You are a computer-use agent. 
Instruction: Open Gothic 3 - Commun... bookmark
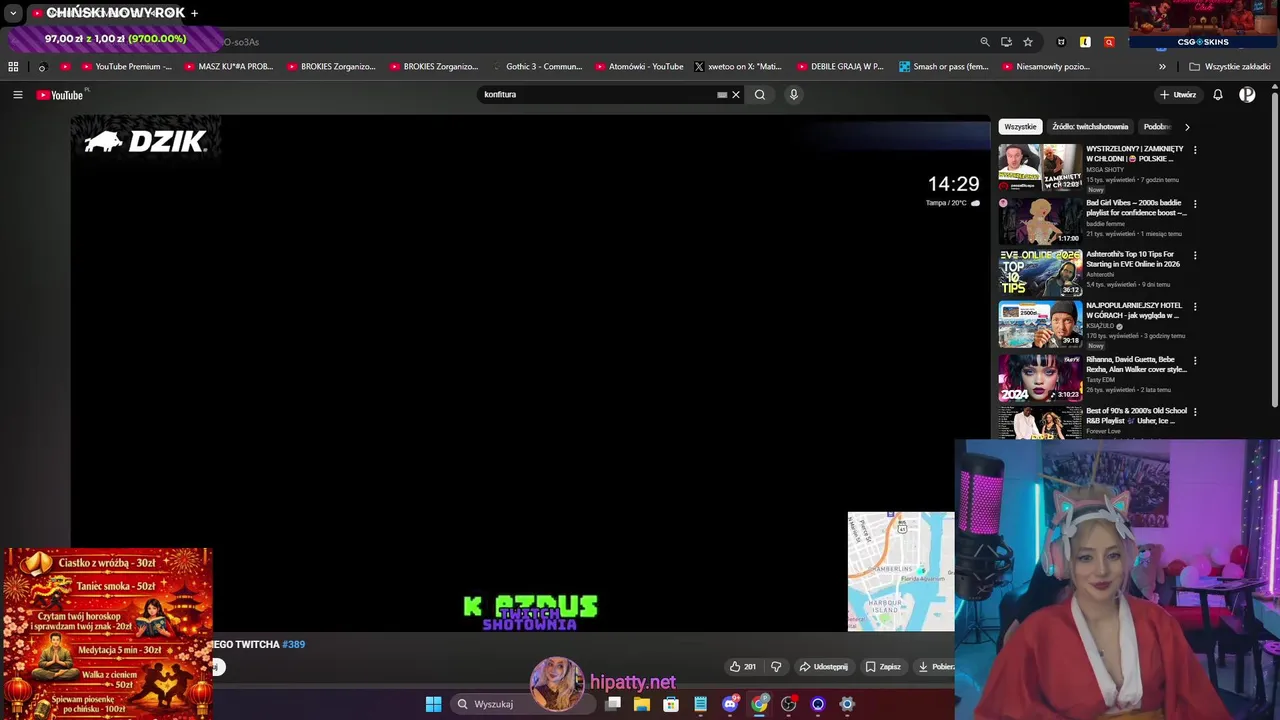[536, 67]
